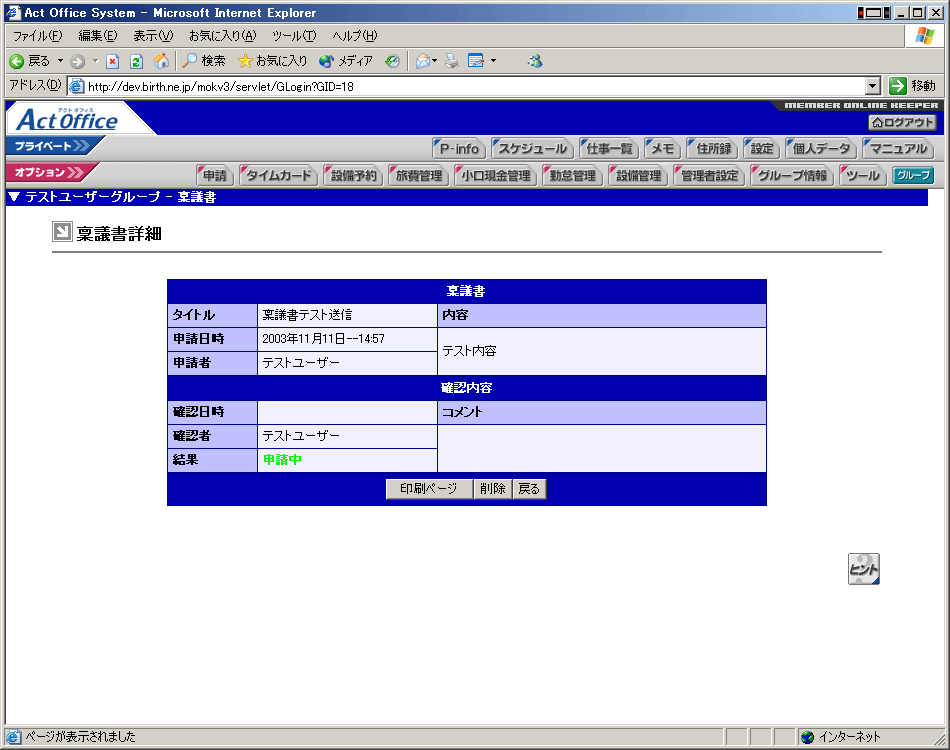This screenshot has width=950, height=750.
Task: Click the browser Stop icon
Action: click(x=113, y=61)
